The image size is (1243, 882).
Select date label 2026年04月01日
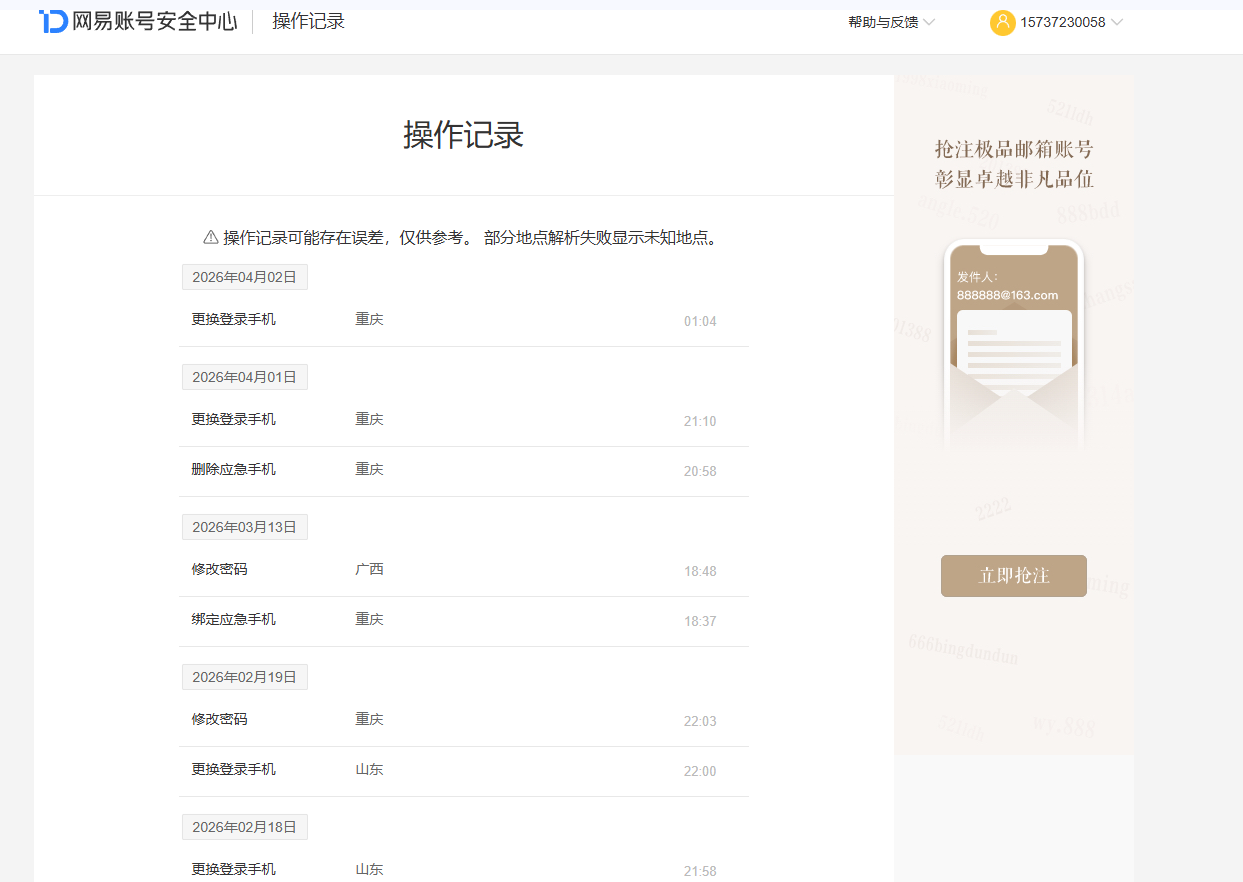(244, 377)
